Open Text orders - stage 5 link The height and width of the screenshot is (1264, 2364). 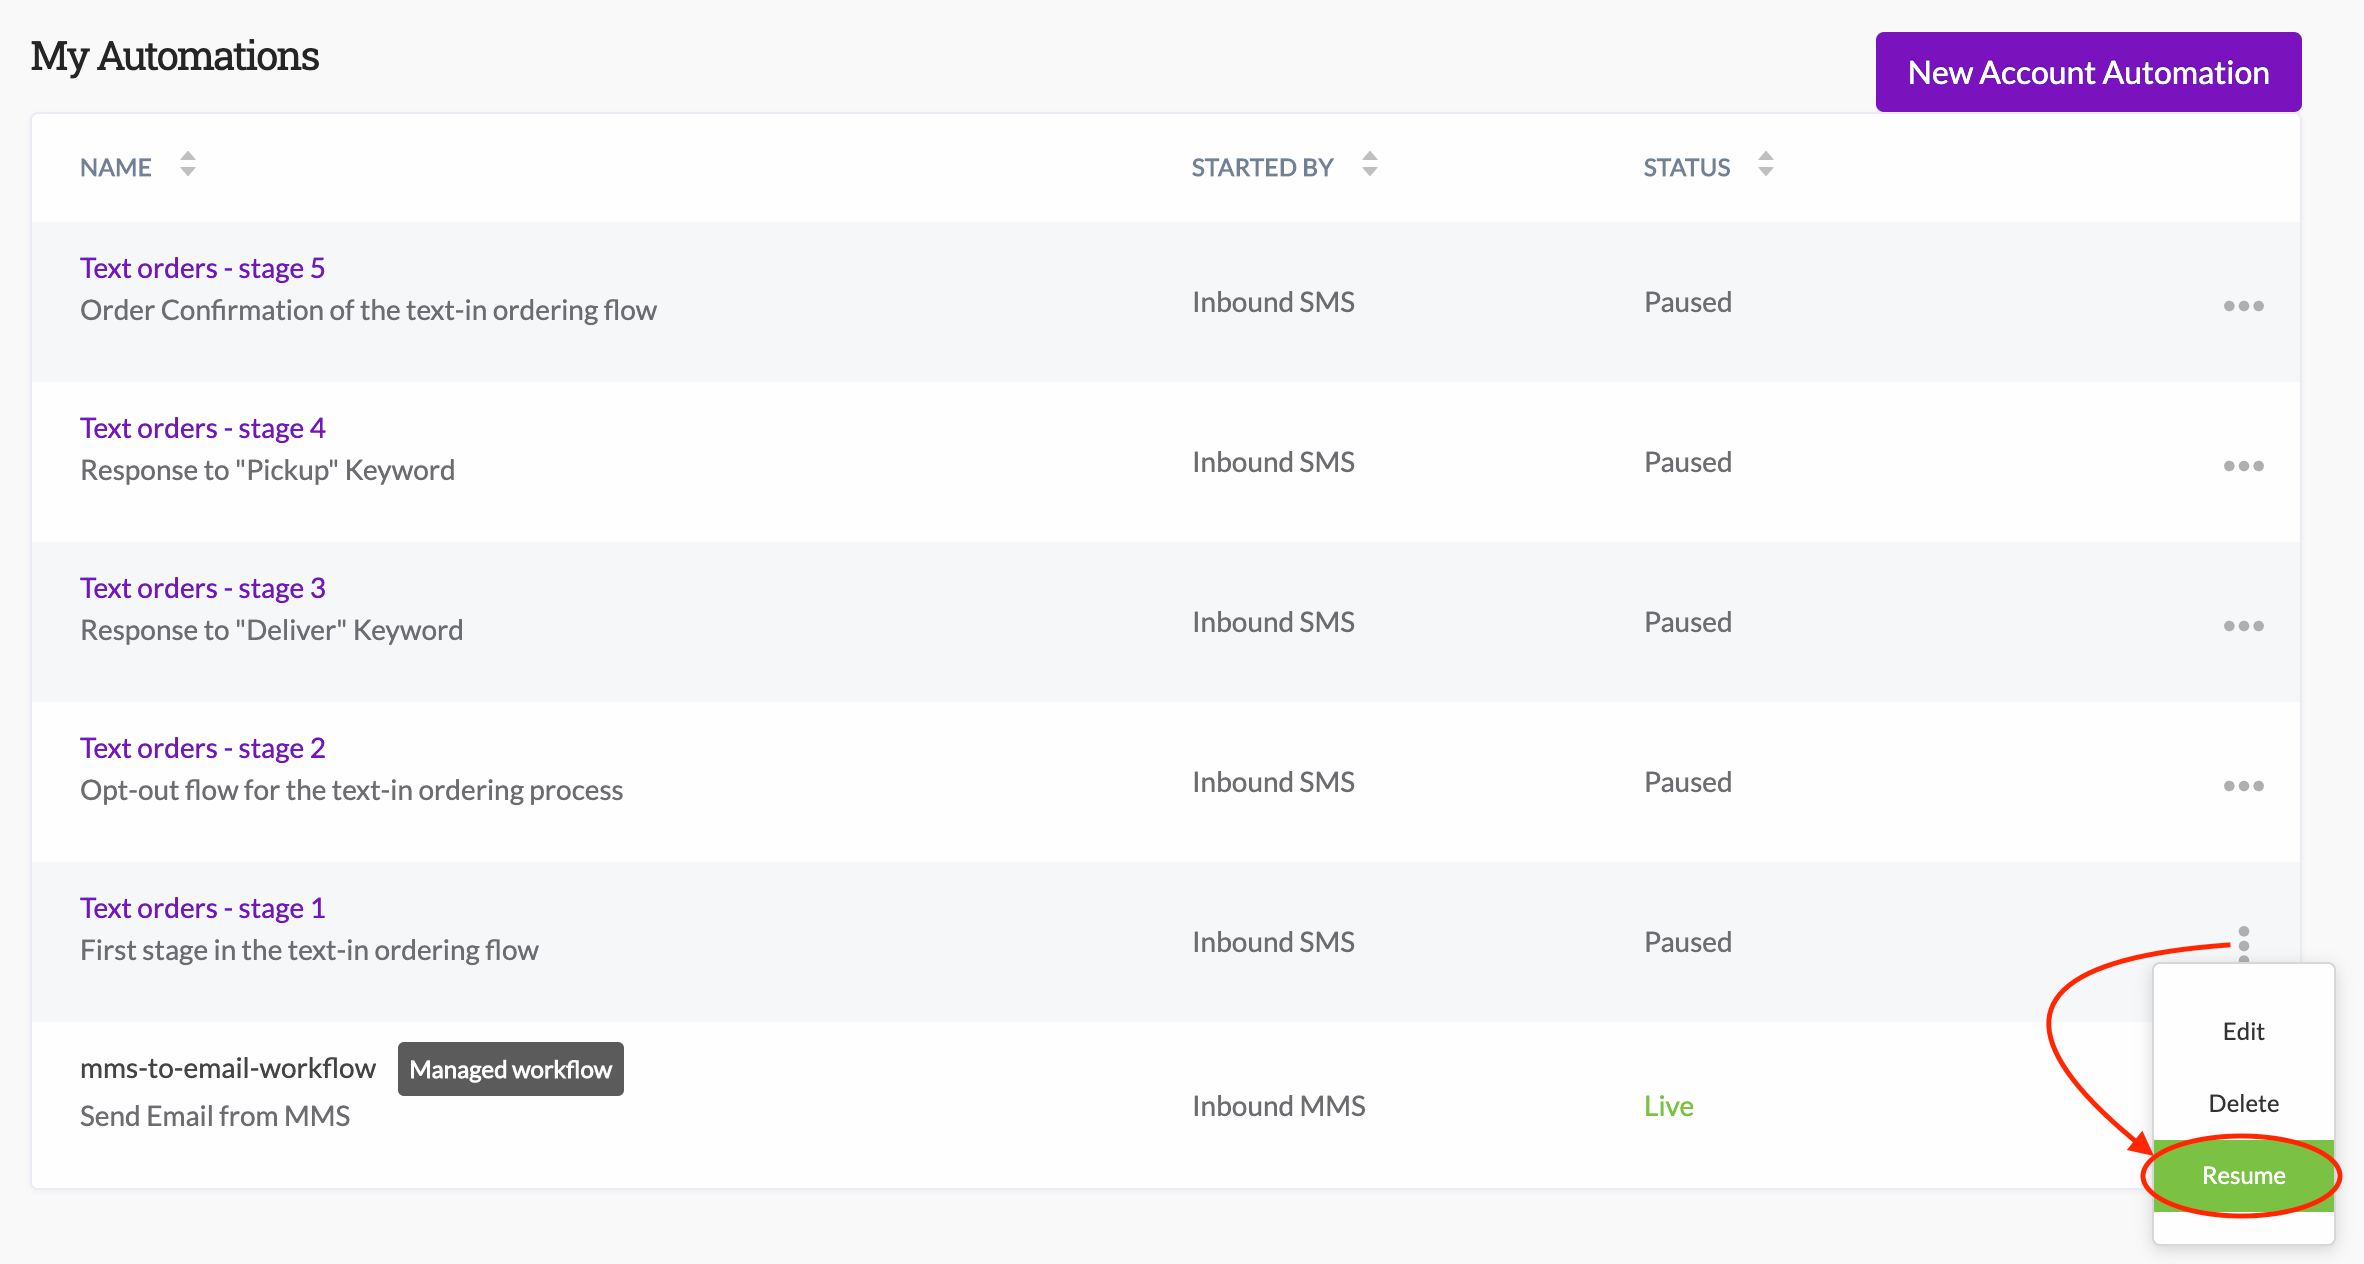pos(202,268)
